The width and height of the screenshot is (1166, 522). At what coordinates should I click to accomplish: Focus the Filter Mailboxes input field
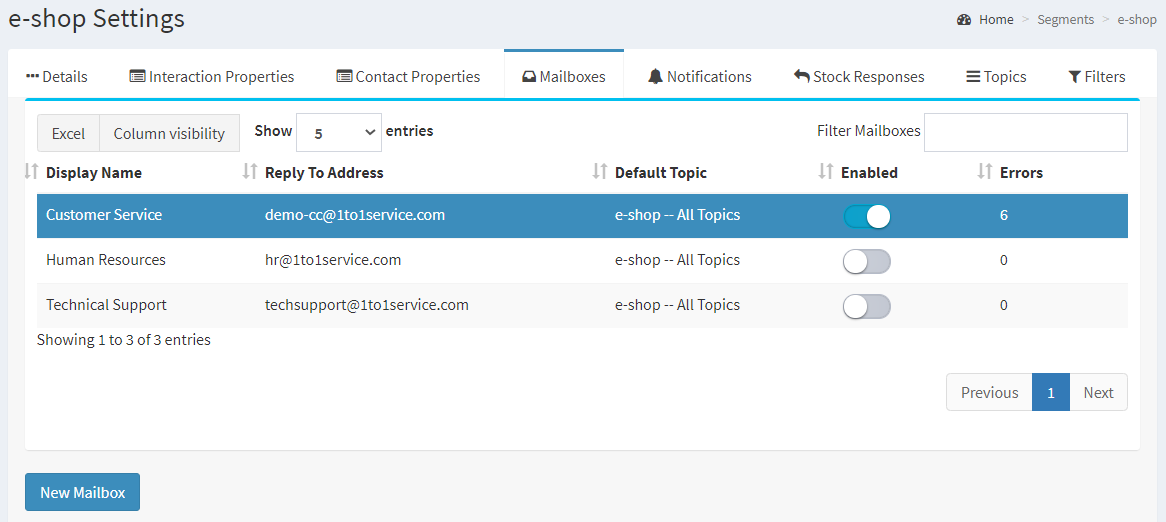[x=1025, y=132]
